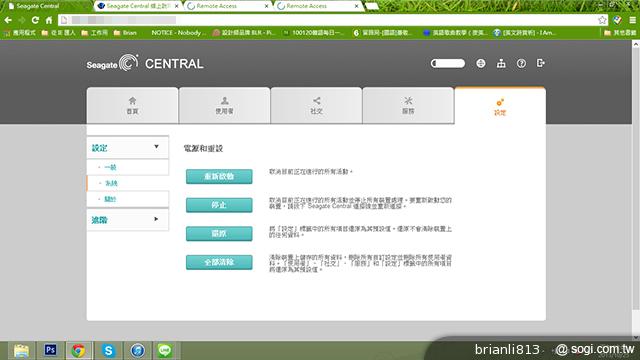The height and width of the screenshot is (360, 640).
Task: Open the help question mark icon
Action: 521,63
